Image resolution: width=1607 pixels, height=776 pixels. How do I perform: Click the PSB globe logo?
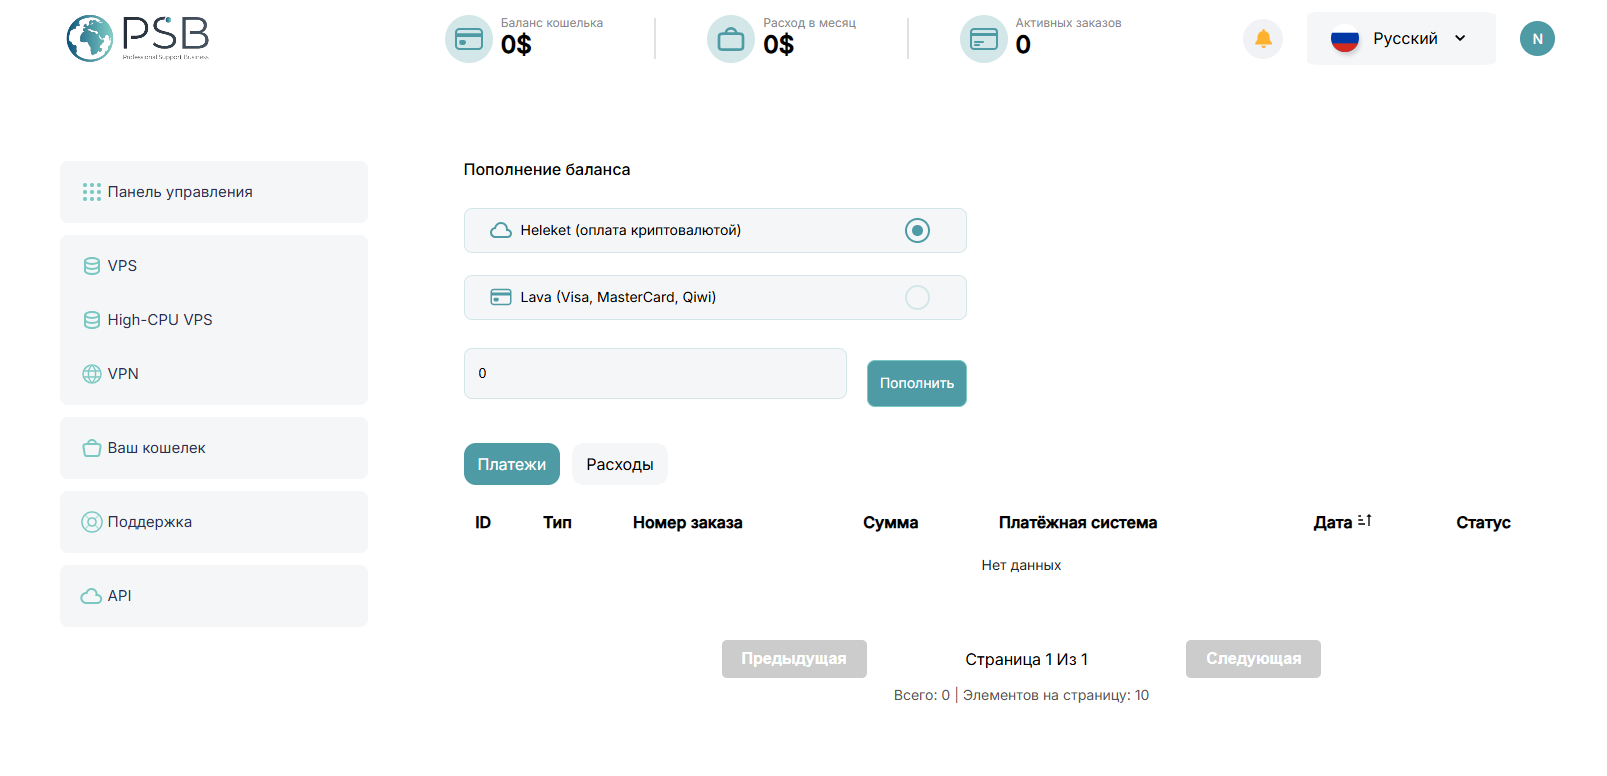pos(90,39)
